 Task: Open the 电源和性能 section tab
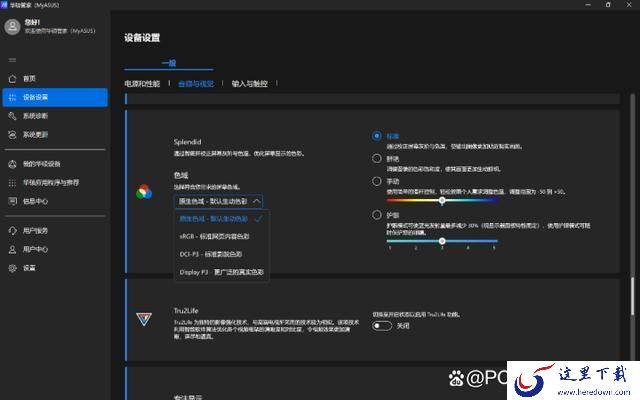pos(142,84)
